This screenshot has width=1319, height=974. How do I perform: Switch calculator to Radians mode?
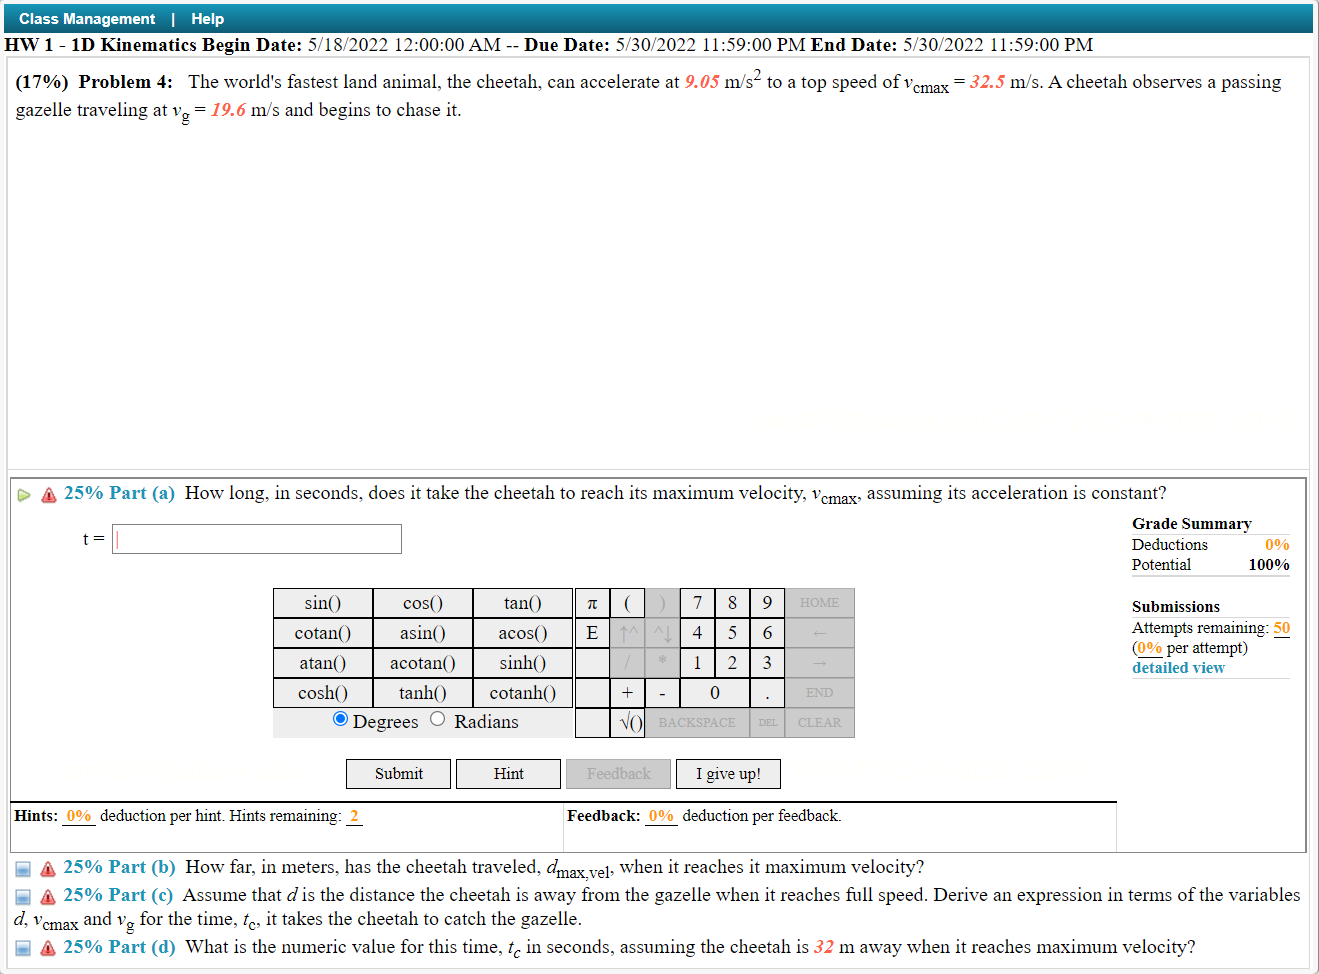click(437, 718)
